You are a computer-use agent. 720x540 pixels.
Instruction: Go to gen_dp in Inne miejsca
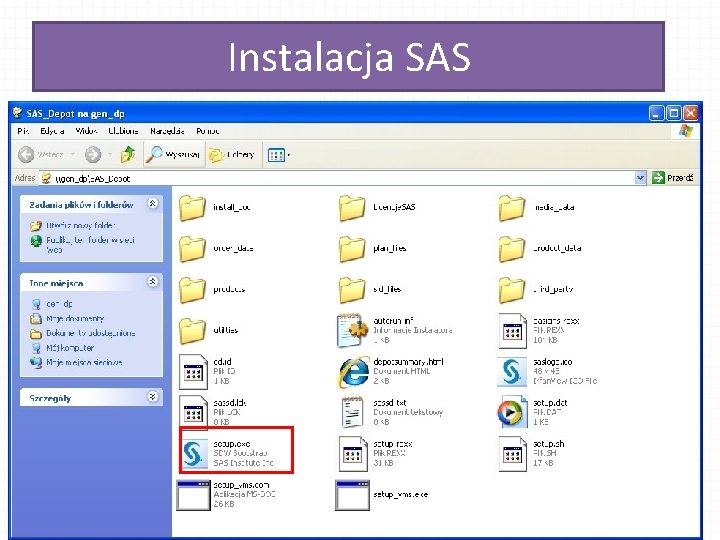(59, 304)
